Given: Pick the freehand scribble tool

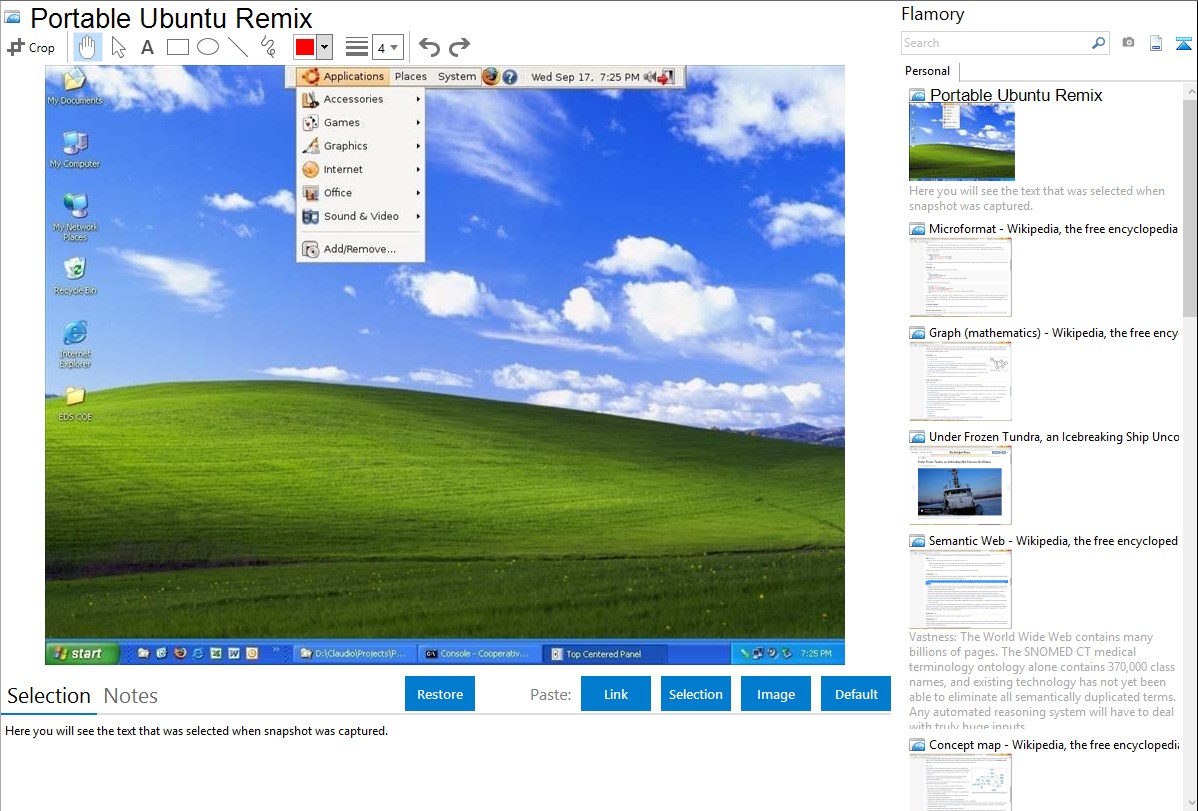Looking at the screenshot, I should tap(268, 47).
